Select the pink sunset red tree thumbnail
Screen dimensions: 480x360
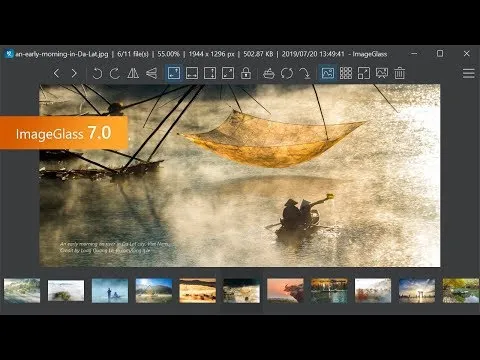click(285, 291)
